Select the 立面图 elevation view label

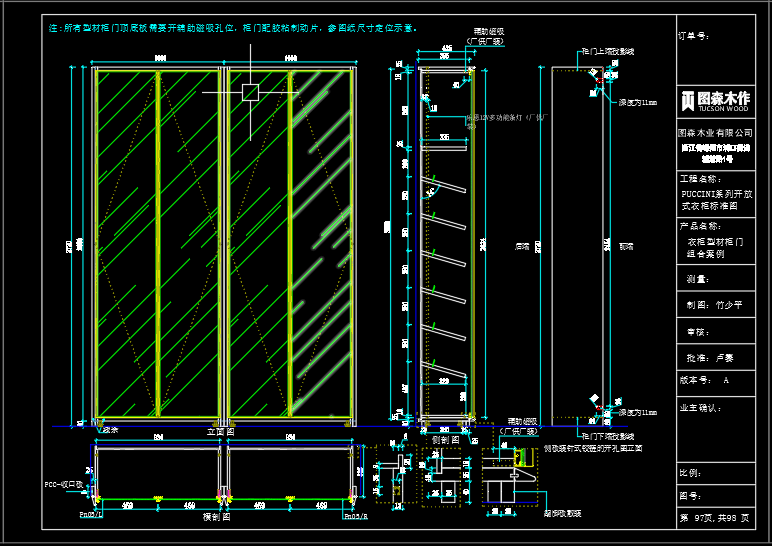click(x=219, y=431)
